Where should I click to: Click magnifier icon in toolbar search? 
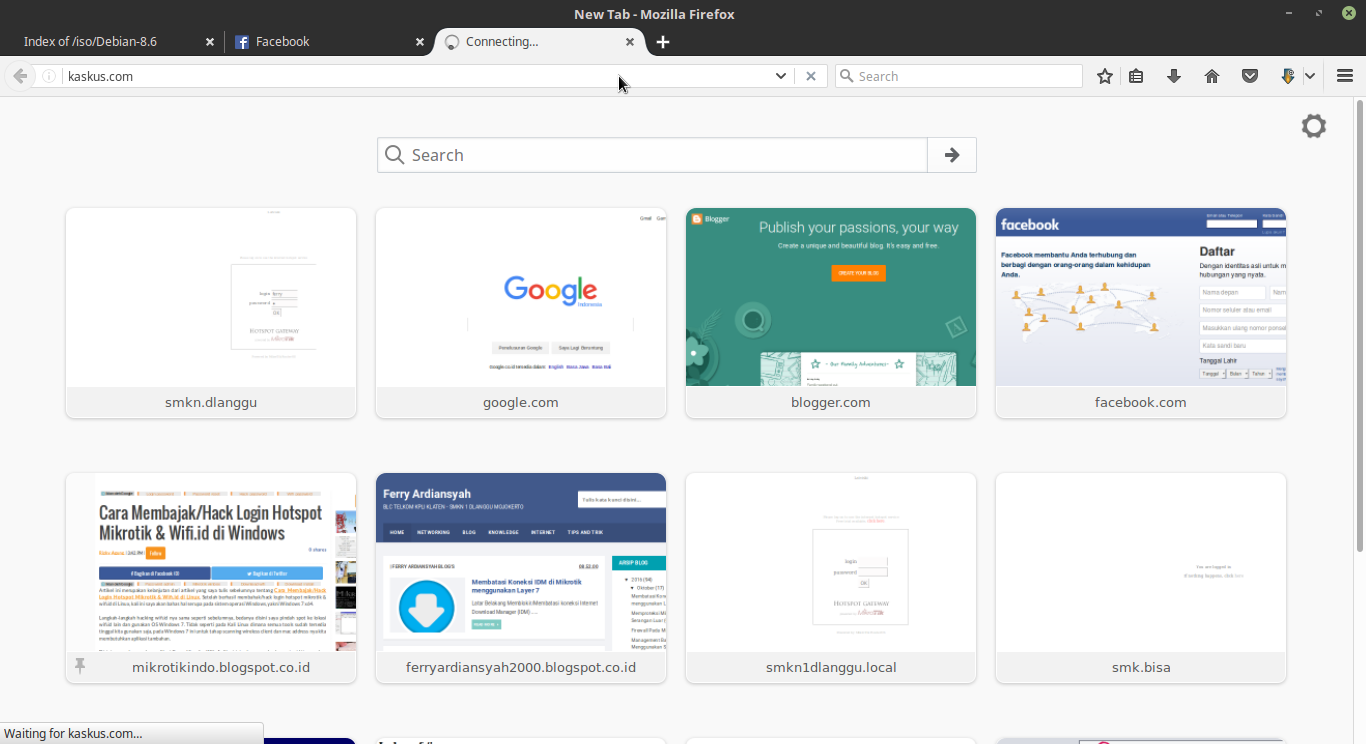click(x=847, y=76)
